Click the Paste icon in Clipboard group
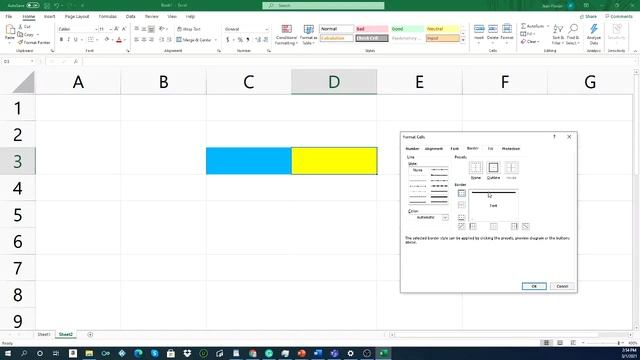Image resolution: width=640 pixels, height=360 pixels. pyautogui.click(x=10, y=29)
